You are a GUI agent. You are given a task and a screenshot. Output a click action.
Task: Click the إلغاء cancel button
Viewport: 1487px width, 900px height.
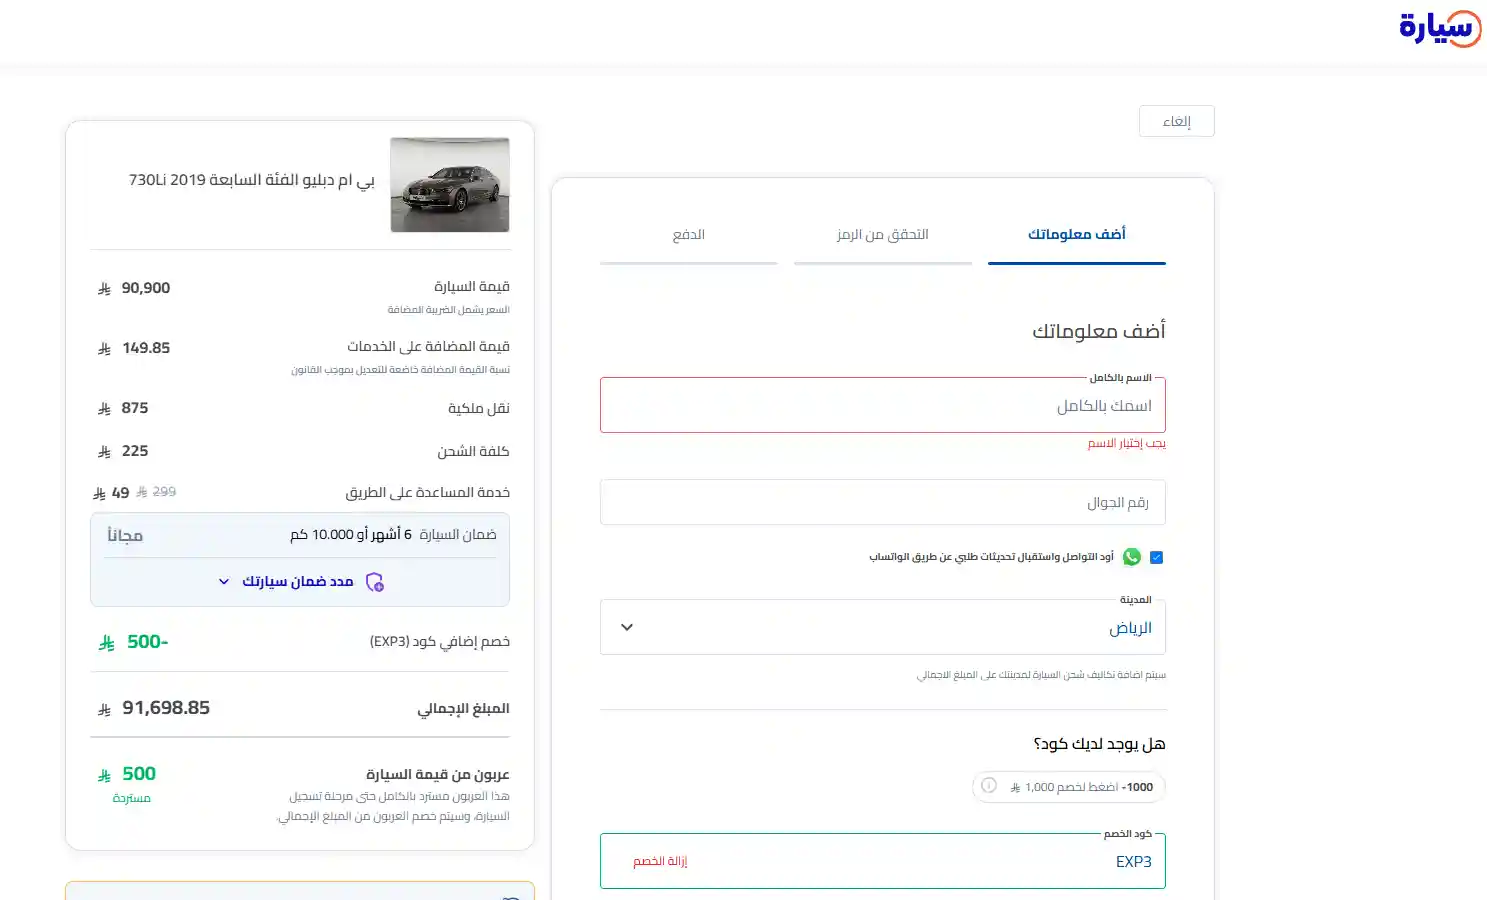(x=1176, y=121)
